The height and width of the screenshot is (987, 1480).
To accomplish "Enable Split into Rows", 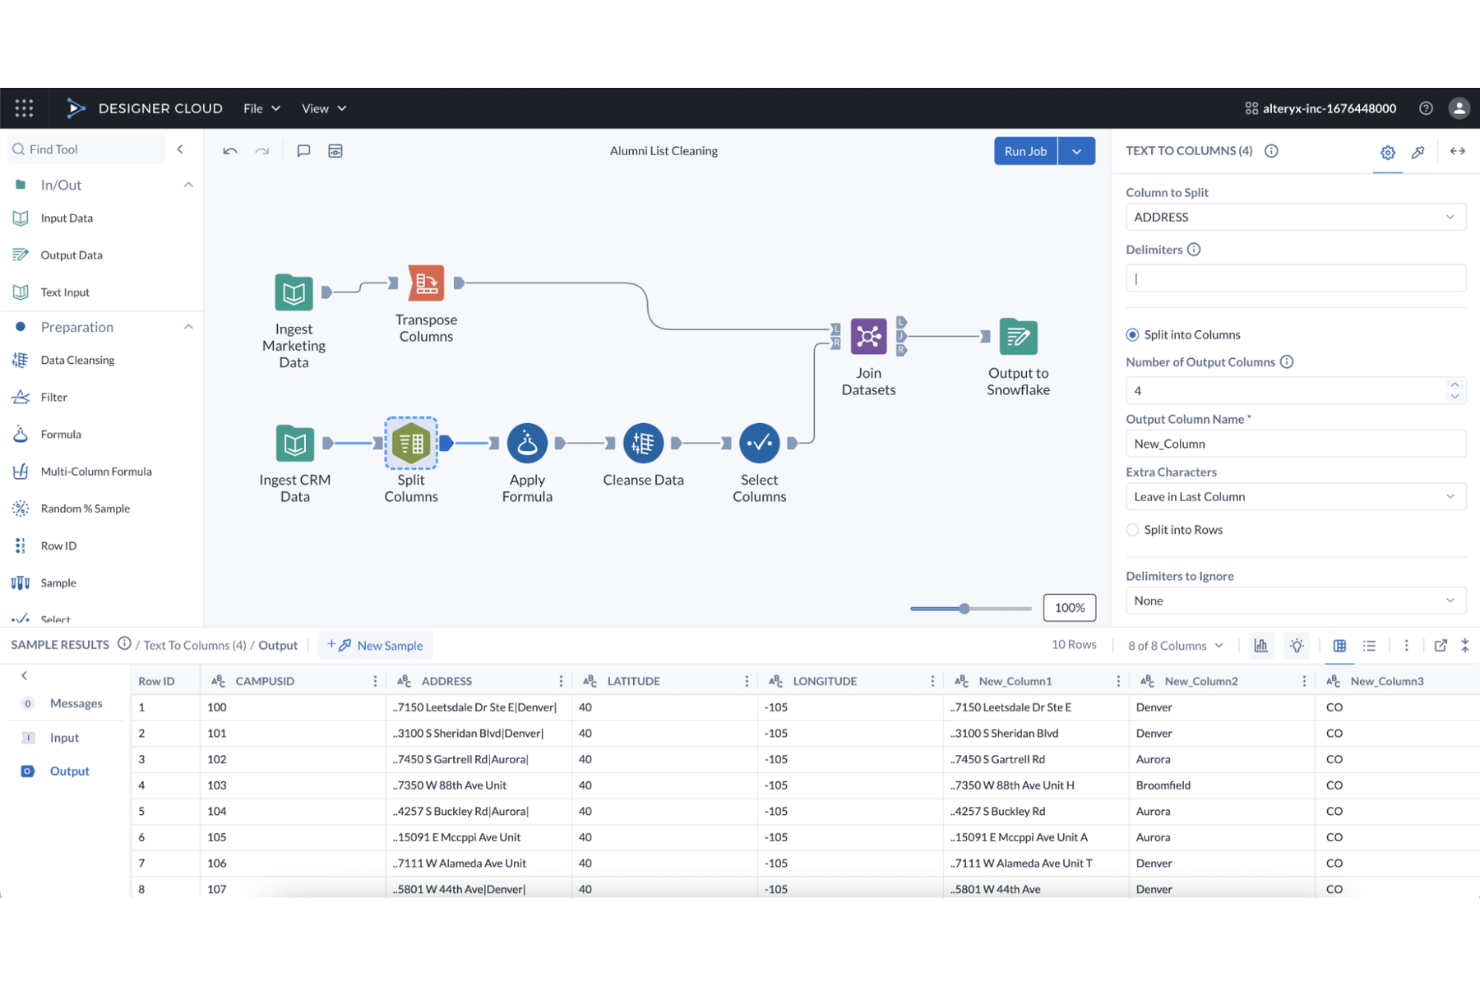I will click(x=1131, y=529).
